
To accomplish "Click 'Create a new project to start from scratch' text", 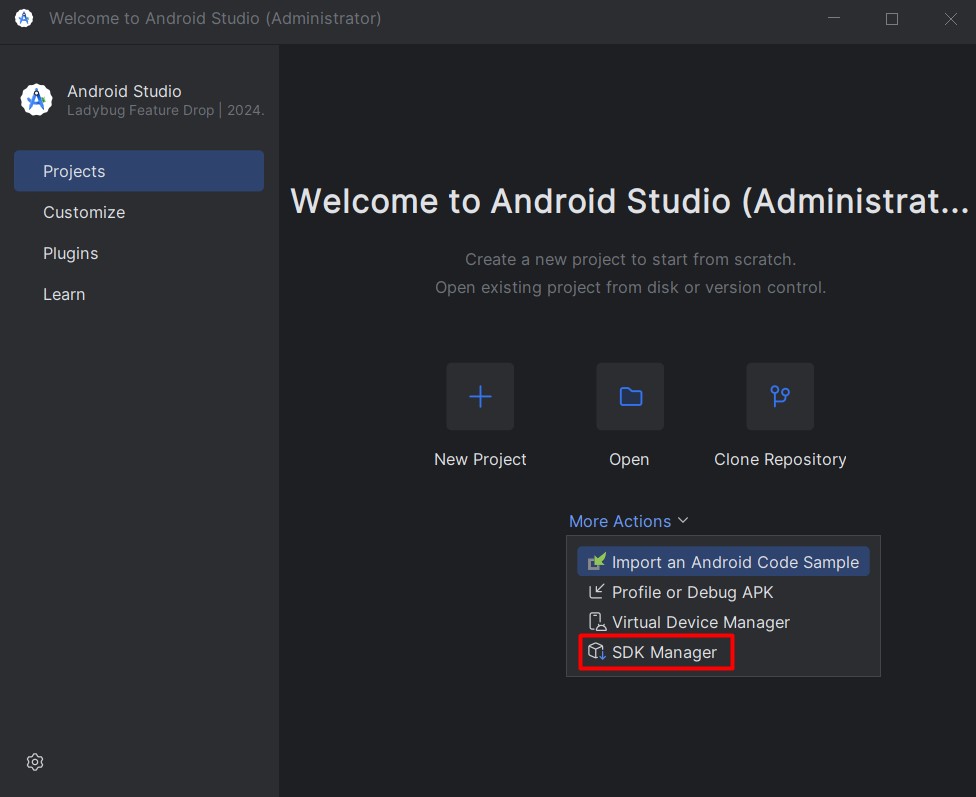I will [631, 259].
